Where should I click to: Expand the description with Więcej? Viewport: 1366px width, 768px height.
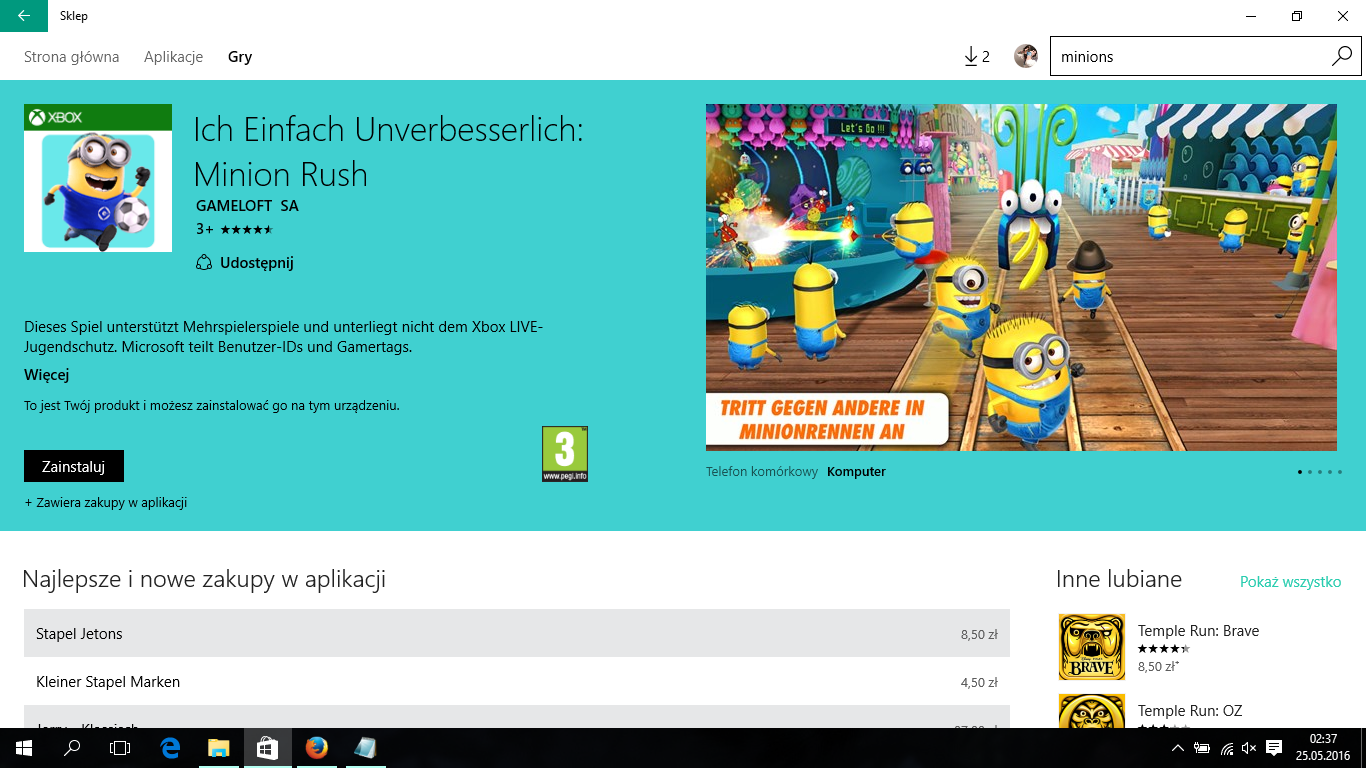[47, 375]
